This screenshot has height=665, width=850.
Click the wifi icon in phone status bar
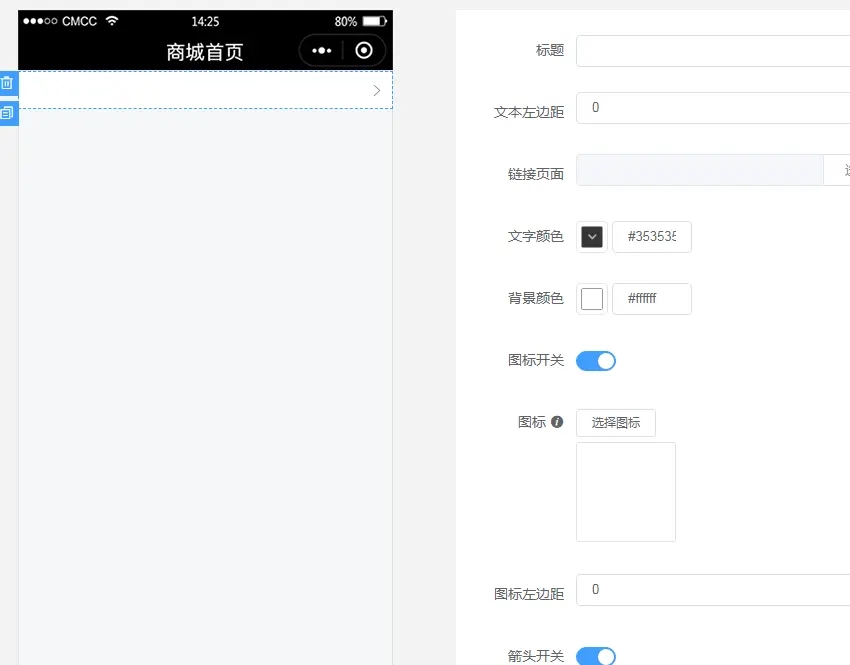pos(112,21)
